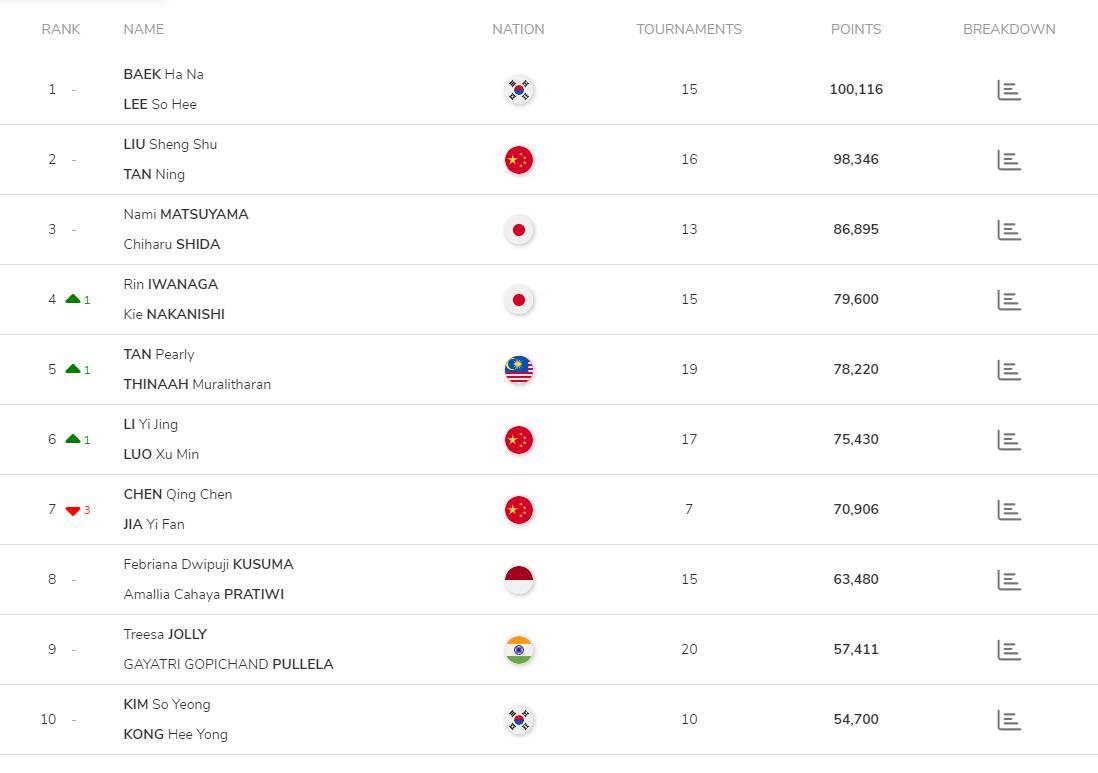1098x773 pixels.
Task: Click the India flag for Treesa Jolly
Action: (x=519, y=650)
